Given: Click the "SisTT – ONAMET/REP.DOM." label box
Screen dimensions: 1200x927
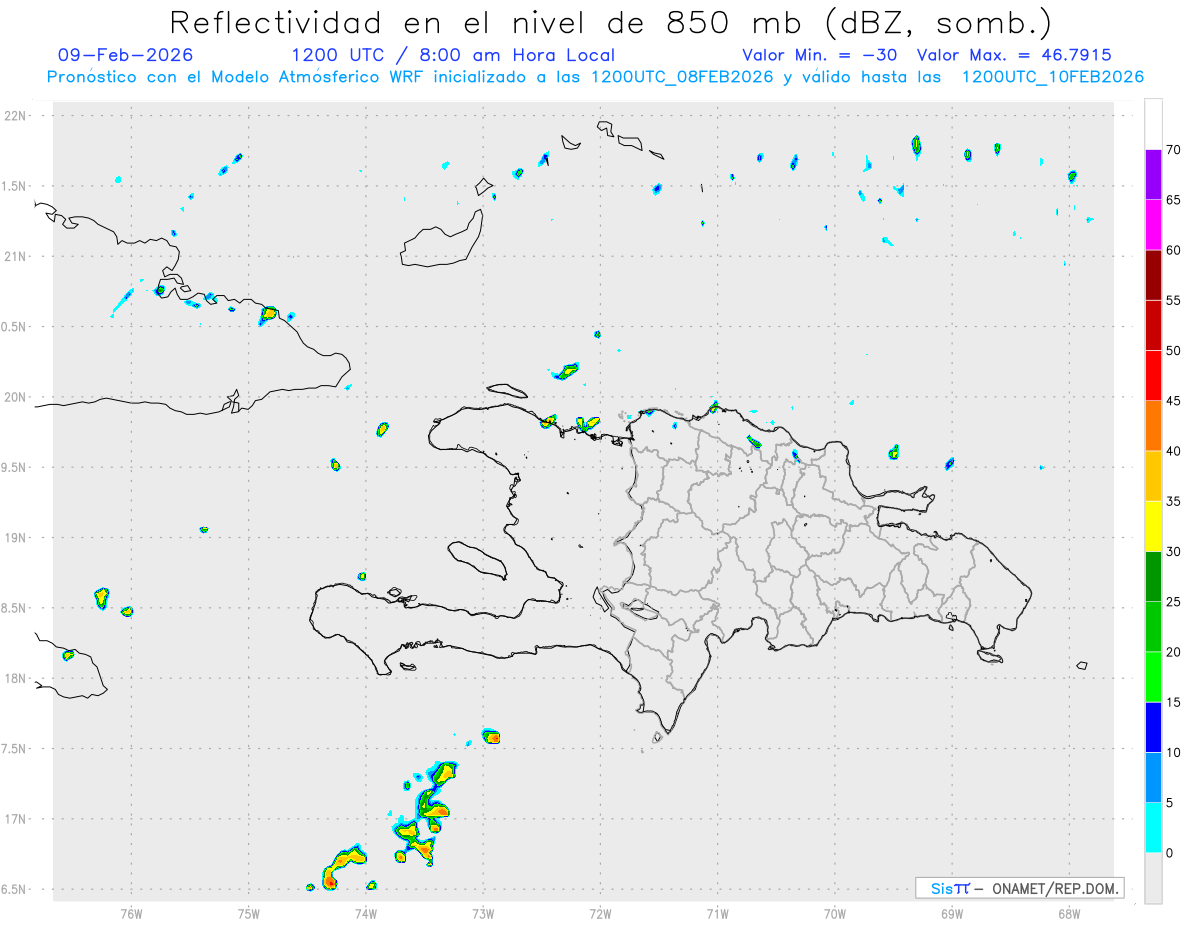Looking at the screenshot, I should coord(1020,888).
